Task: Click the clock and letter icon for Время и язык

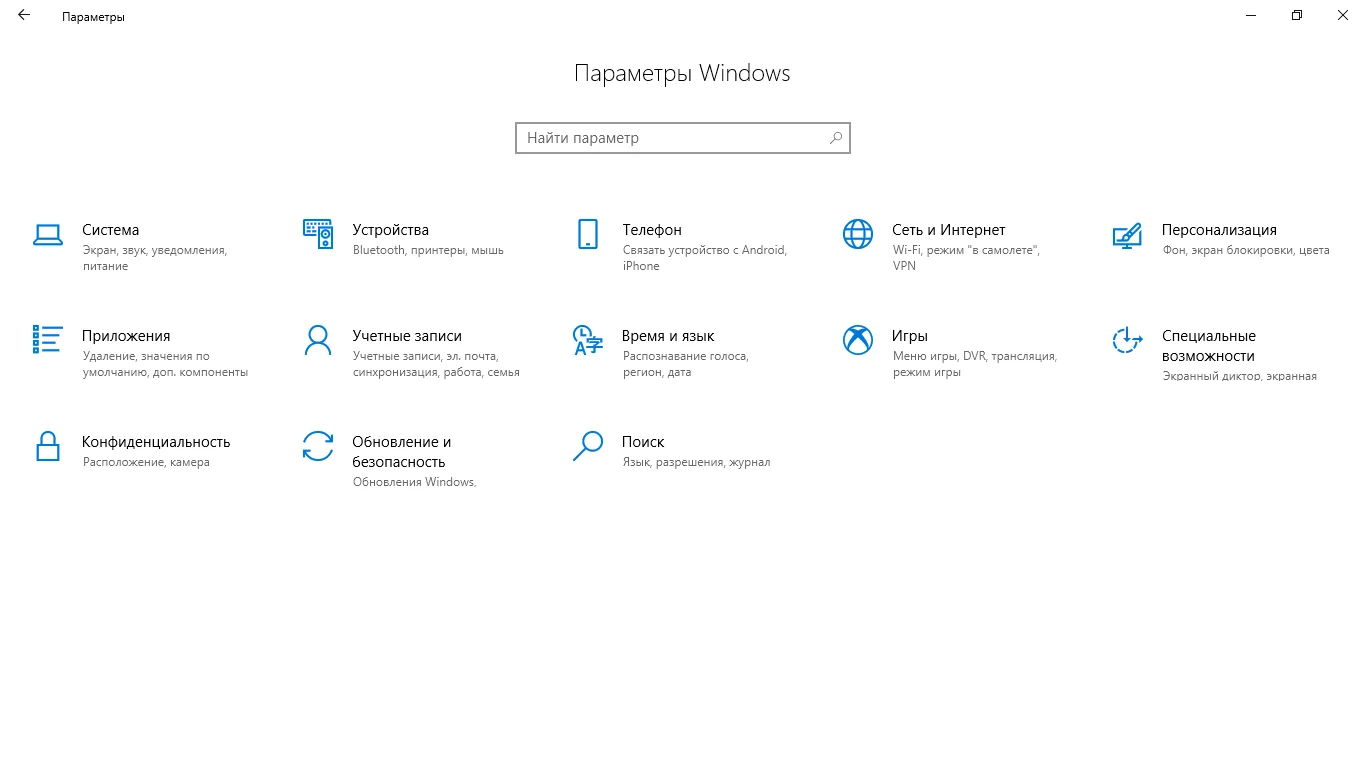Action: tap(588, 340)
